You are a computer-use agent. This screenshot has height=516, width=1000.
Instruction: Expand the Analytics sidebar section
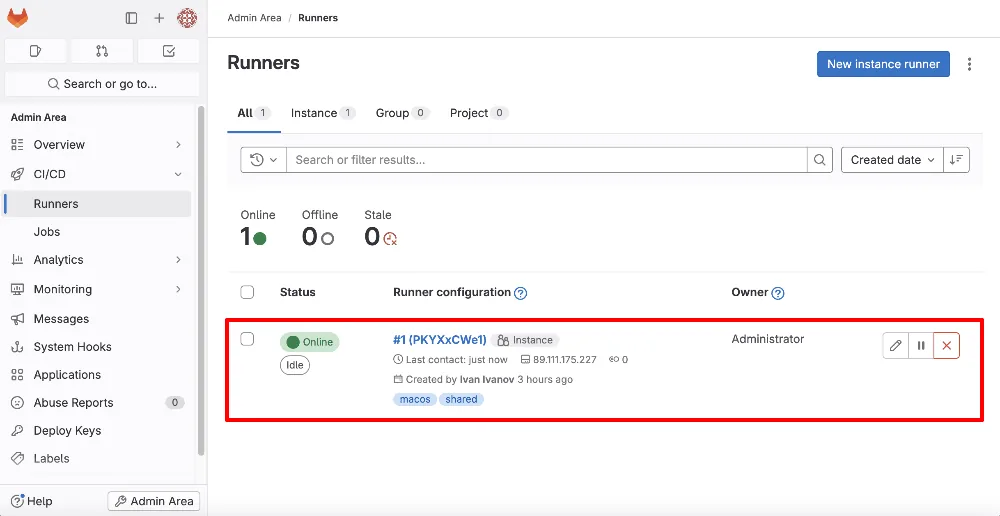[x=97, y=260]
